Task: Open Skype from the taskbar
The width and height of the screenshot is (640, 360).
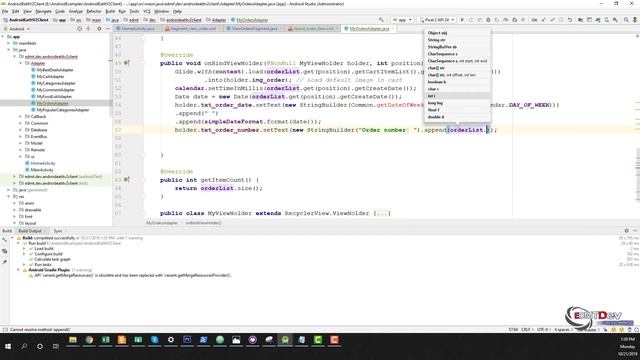Action: click(154, 340)
